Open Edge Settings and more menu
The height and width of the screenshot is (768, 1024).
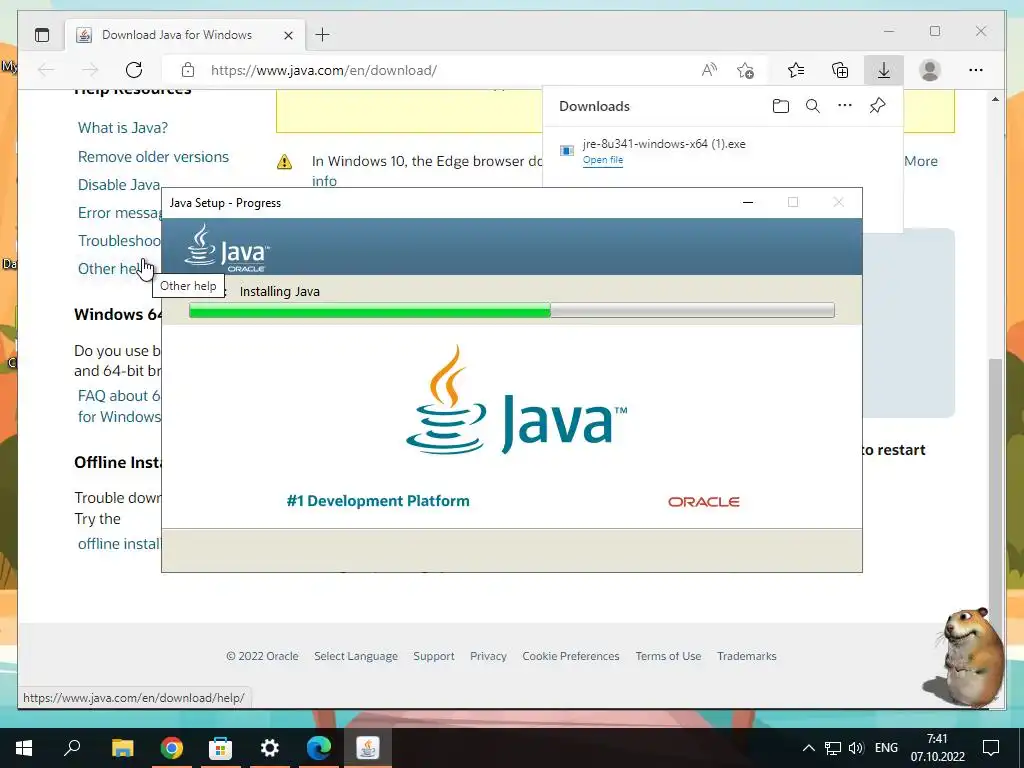tap(976, 70)
